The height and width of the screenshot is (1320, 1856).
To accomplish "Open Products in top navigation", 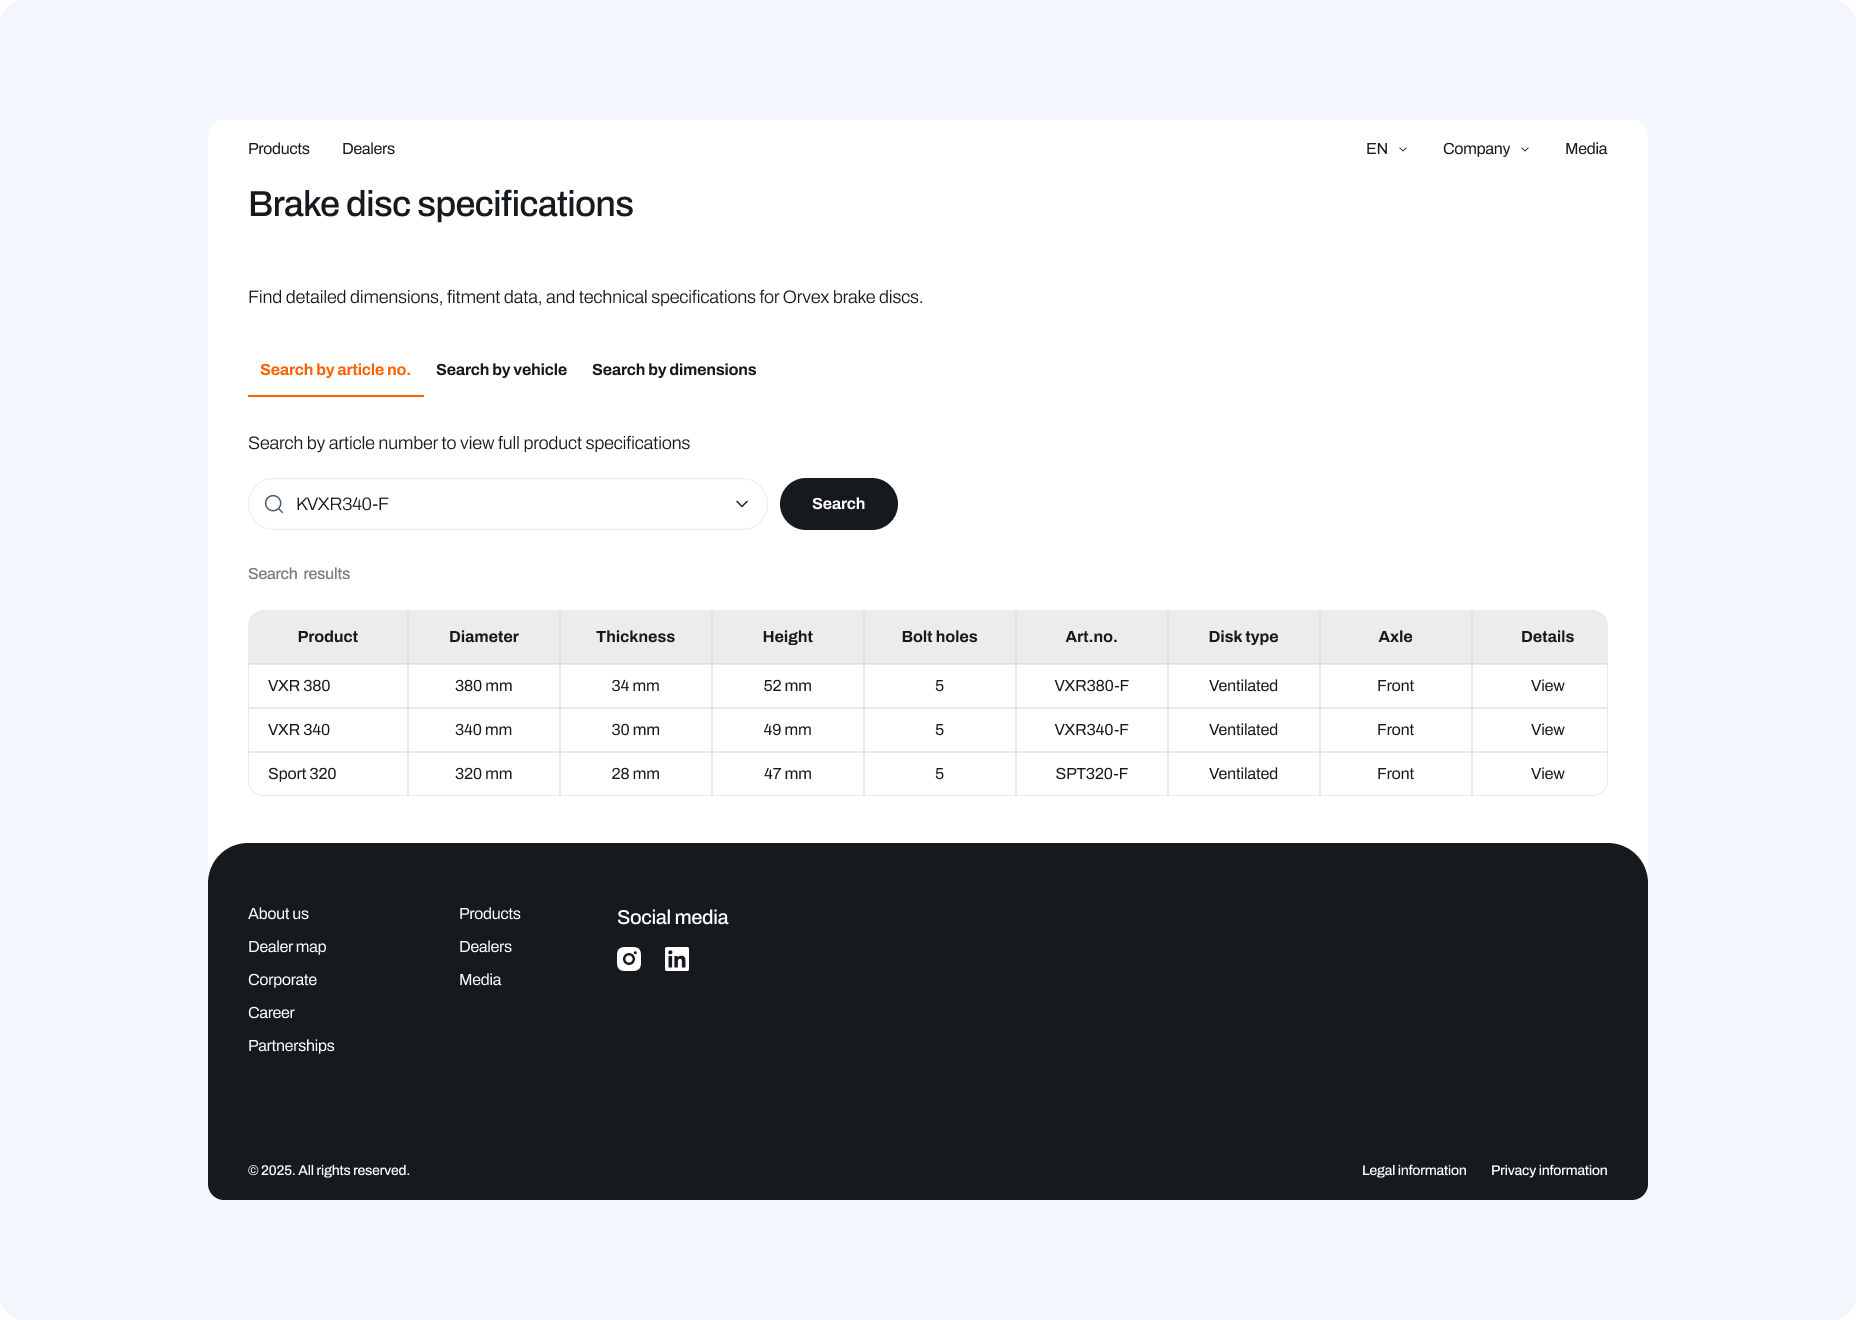I will coord(279,149).
